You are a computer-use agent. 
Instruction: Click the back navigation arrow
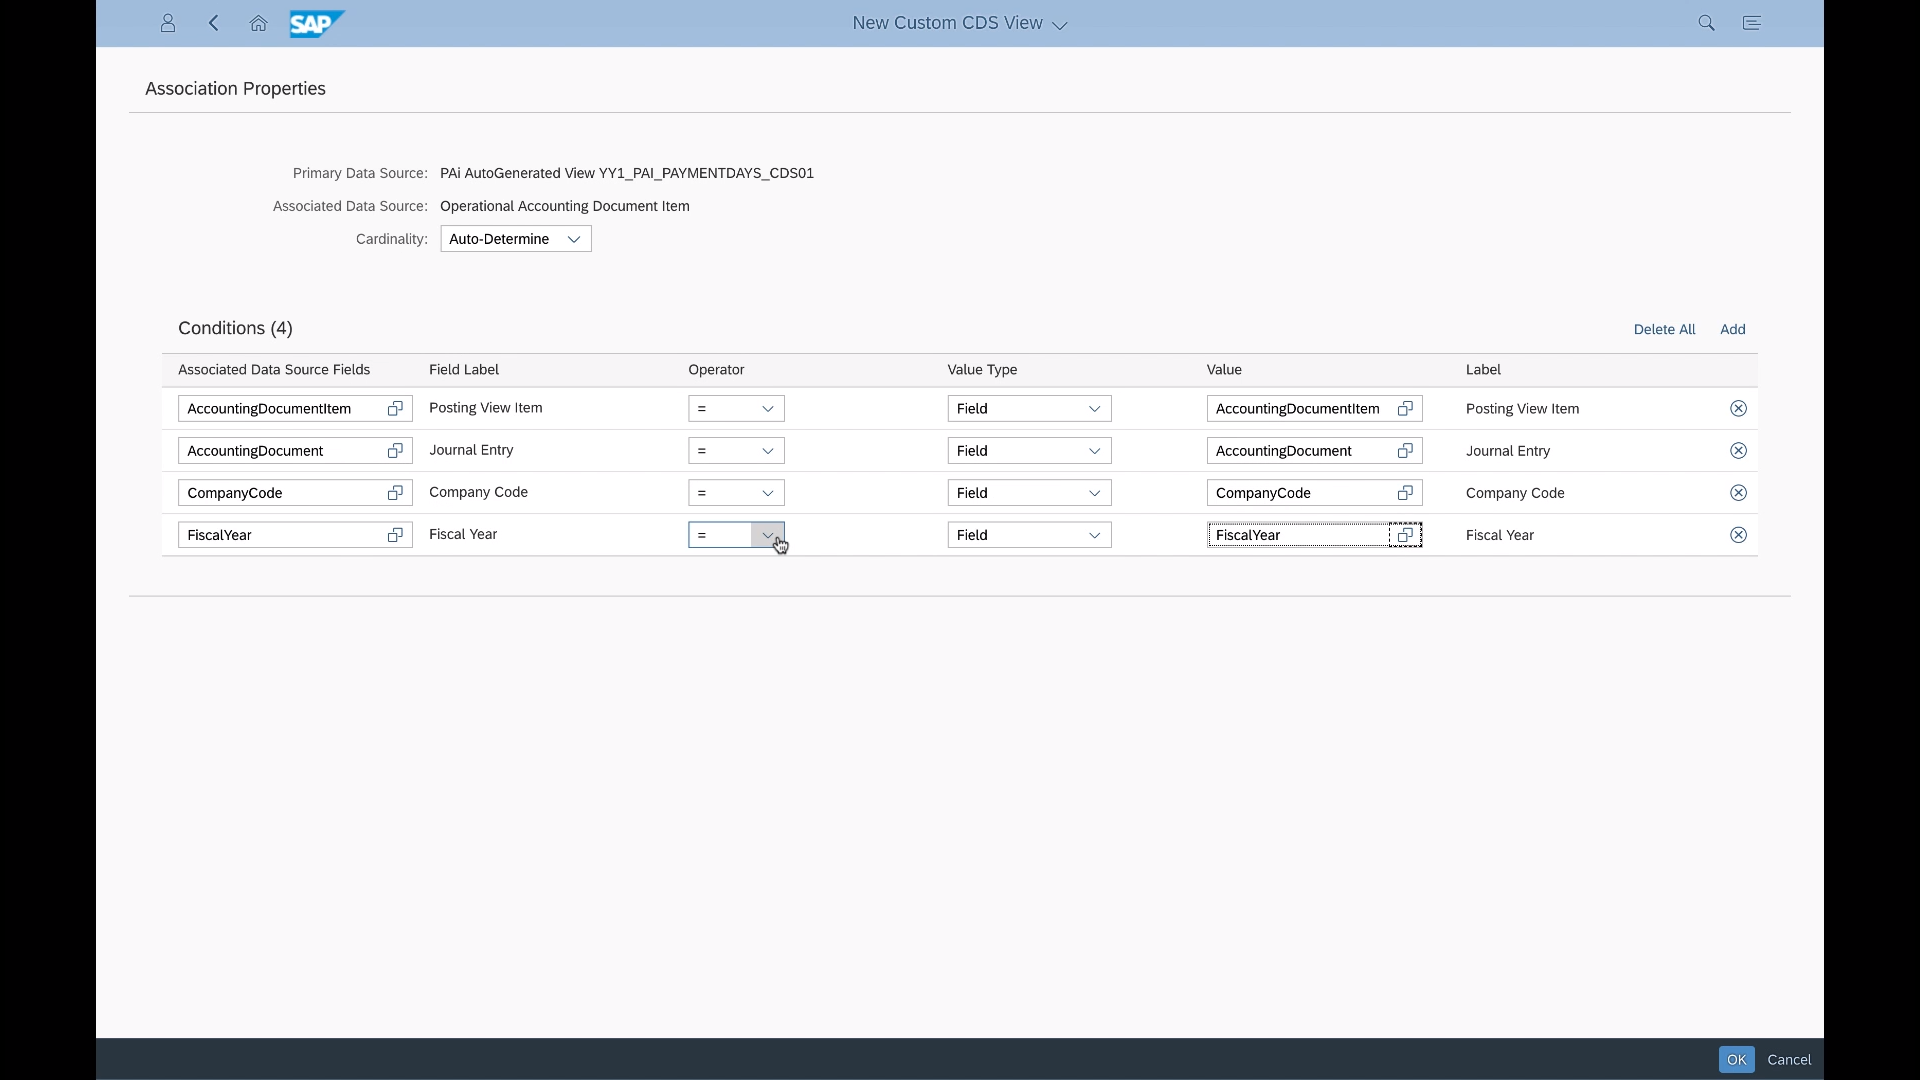coord(214,23)
